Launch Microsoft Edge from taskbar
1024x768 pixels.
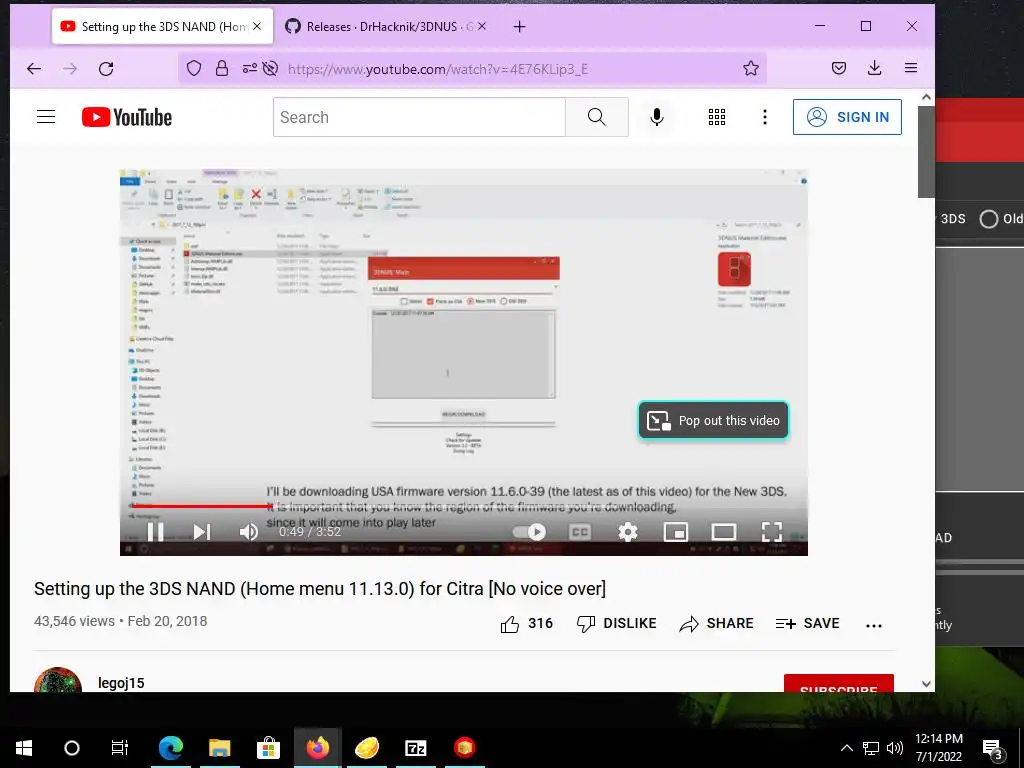click(170, 748)
